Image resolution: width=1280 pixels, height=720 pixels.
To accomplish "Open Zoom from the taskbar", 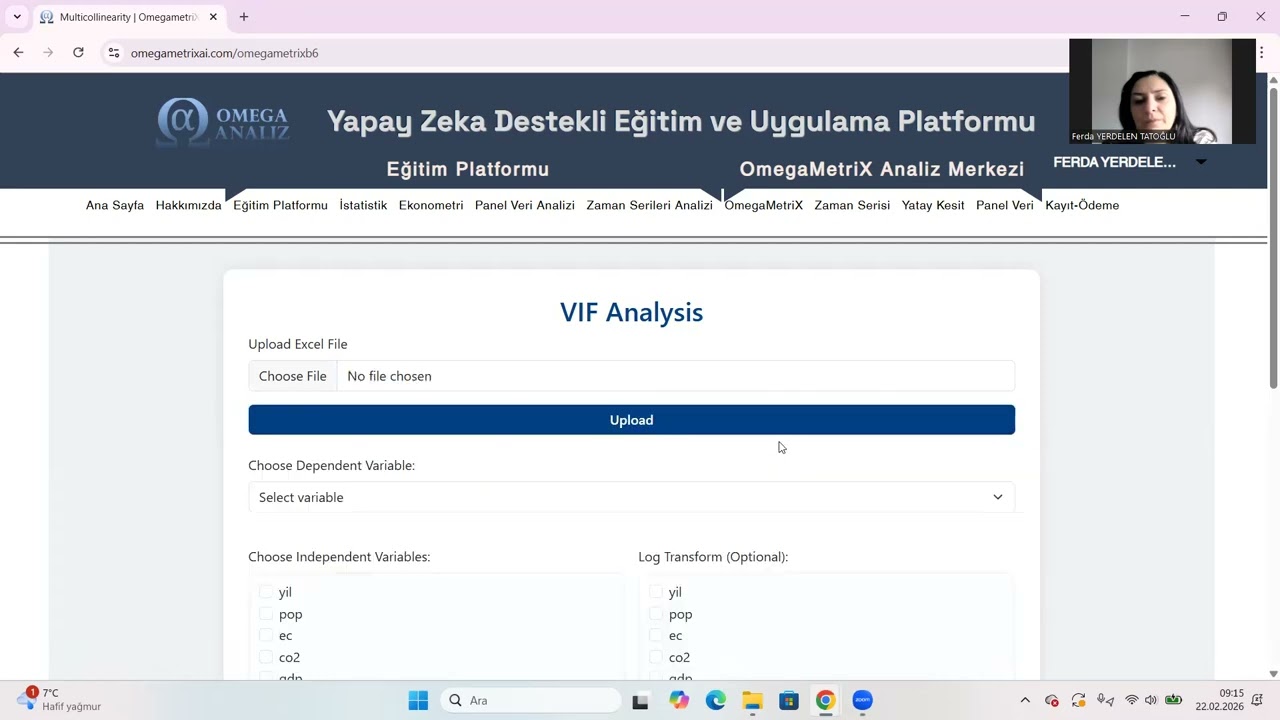I will tap(862, 700).
